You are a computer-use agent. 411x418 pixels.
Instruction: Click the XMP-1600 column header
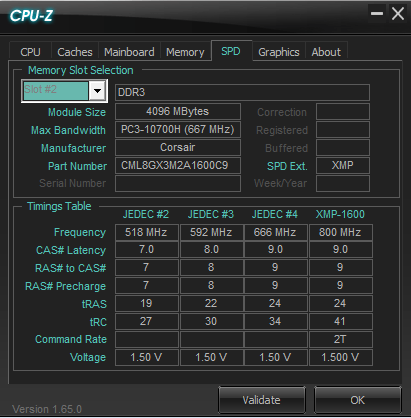click(x=340, y=214)
